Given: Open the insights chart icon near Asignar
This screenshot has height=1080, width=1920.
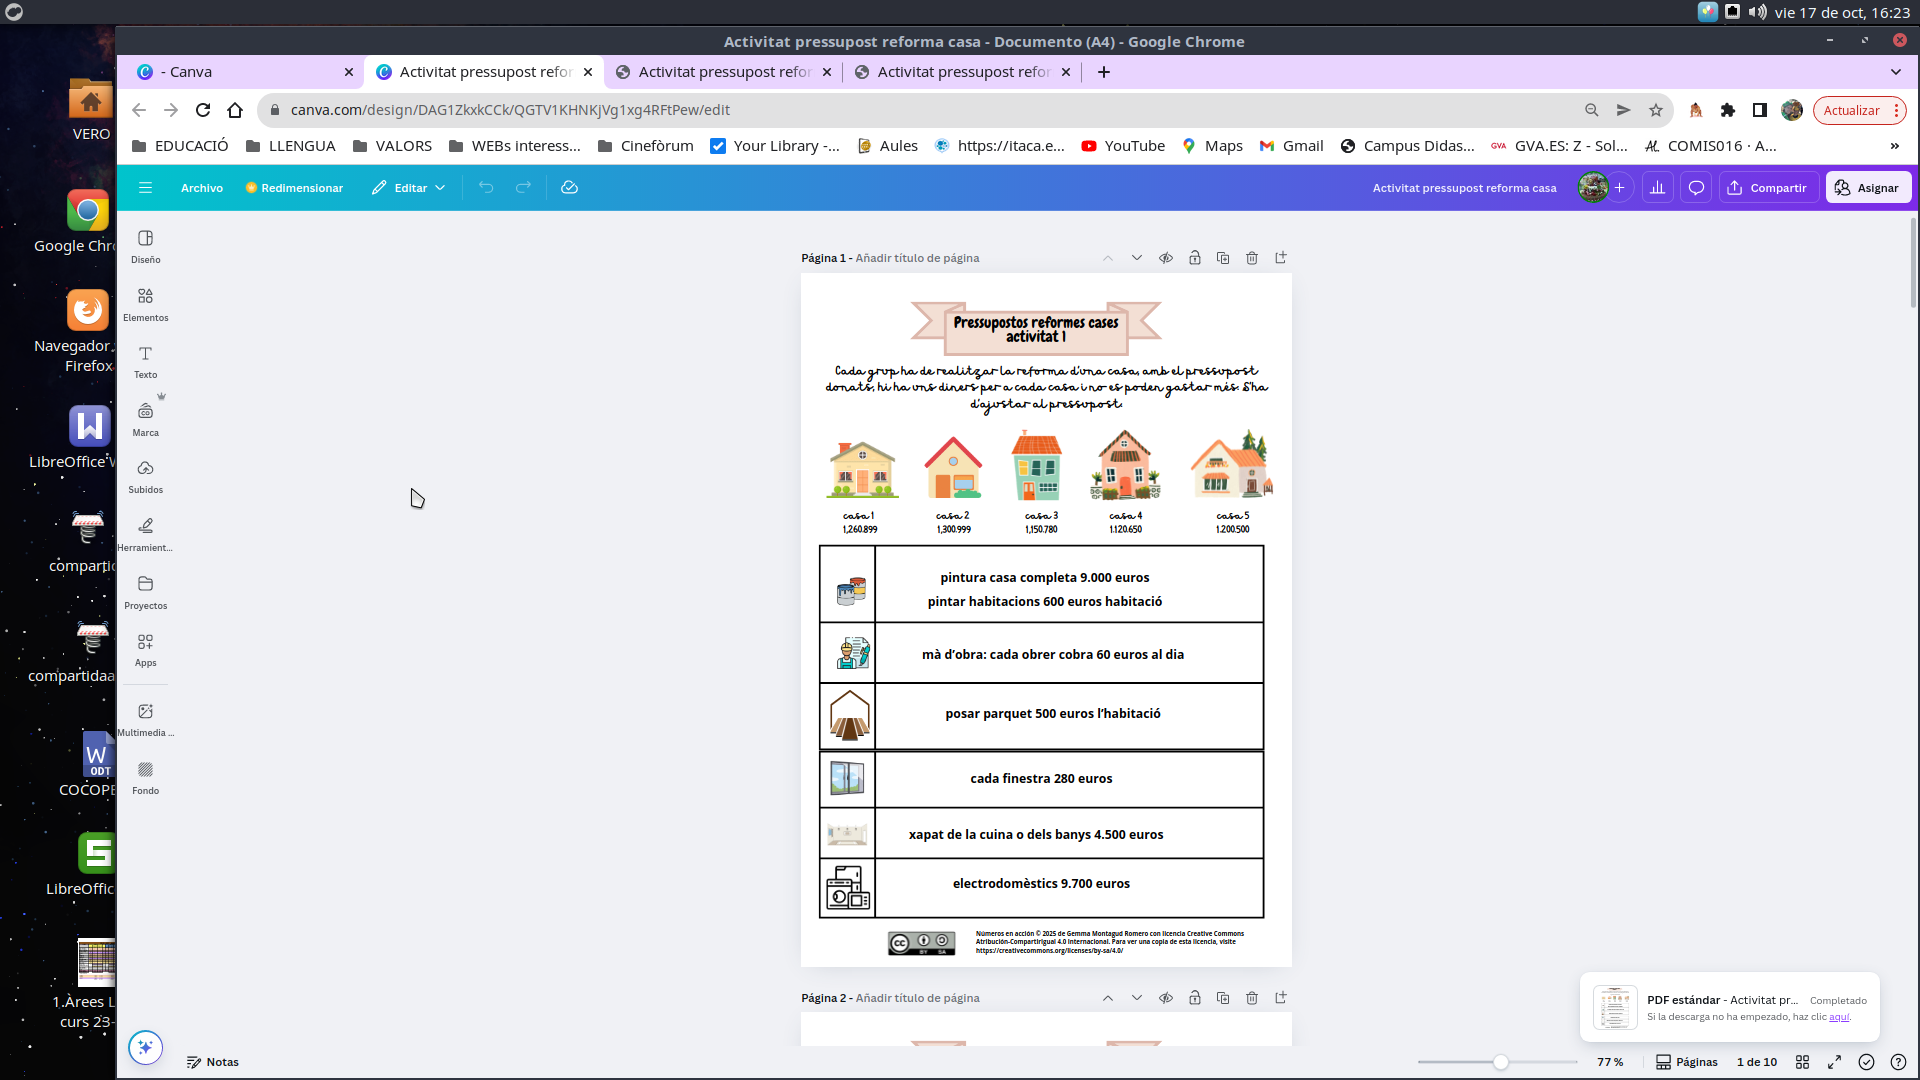Looking at the screenshot, I should [1657, 187].
